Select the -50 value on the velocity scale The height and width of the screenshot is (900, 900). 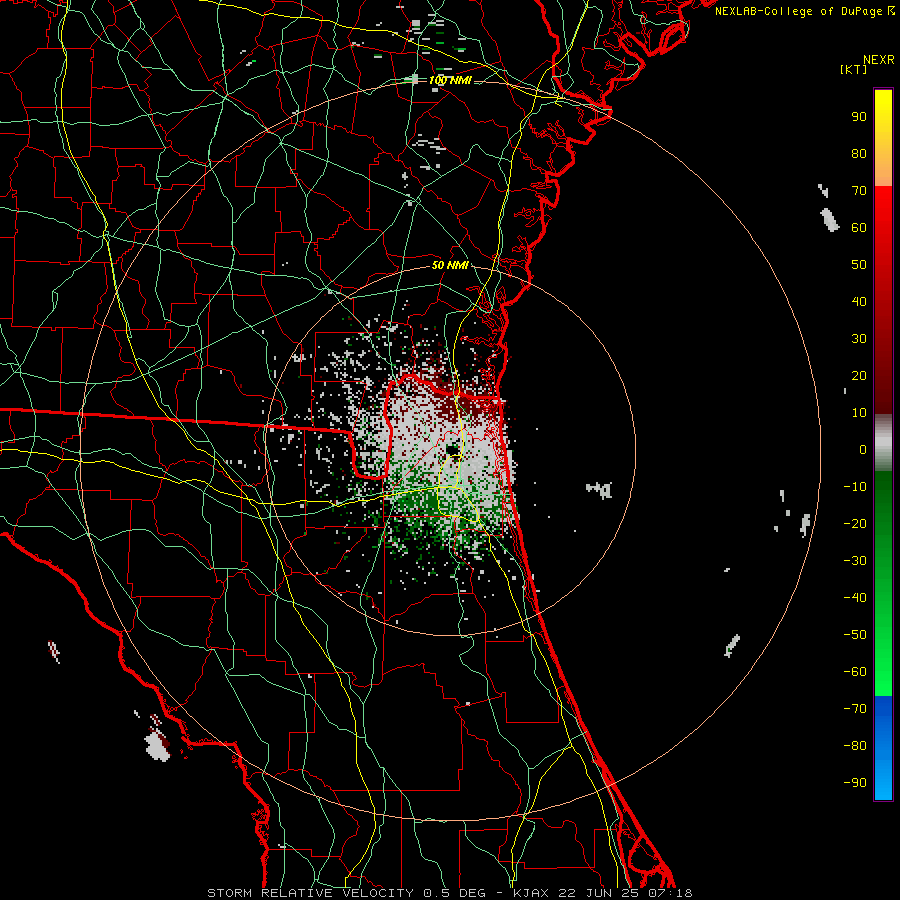[855, 635]
